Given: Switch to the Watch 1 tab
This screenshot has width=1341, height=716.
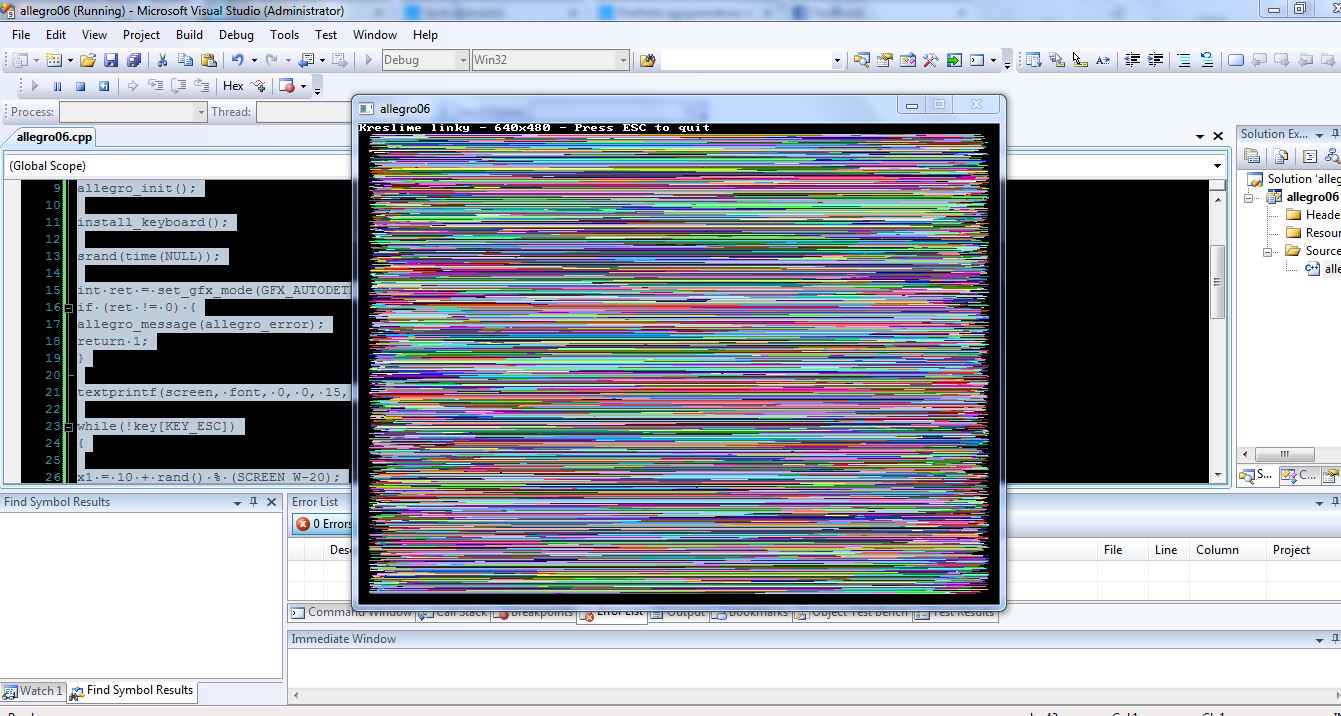Looking at the screenshot, I should tap(33, 691).
